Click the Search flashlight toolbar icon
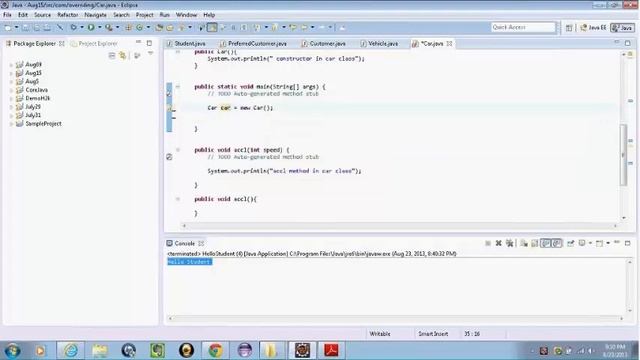640x360 pixels. 182,27
